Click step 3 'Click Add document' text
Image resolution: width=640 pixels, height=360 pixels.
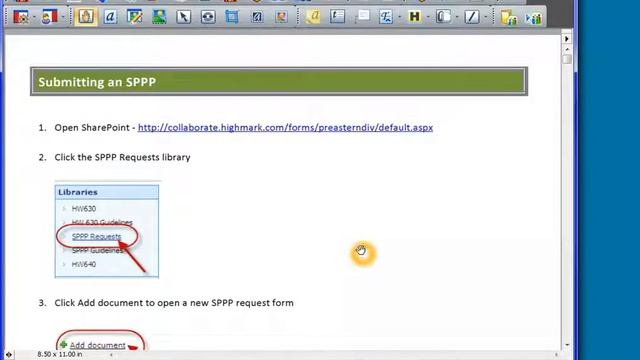(x=174, y=303)
